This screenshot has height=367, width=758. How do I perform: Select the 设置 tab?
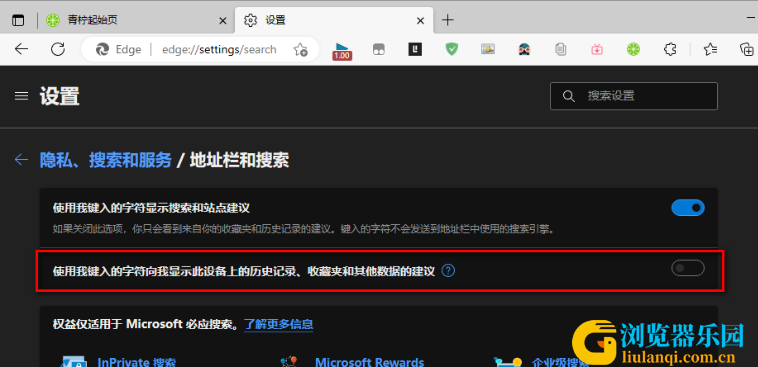point(335,20)
